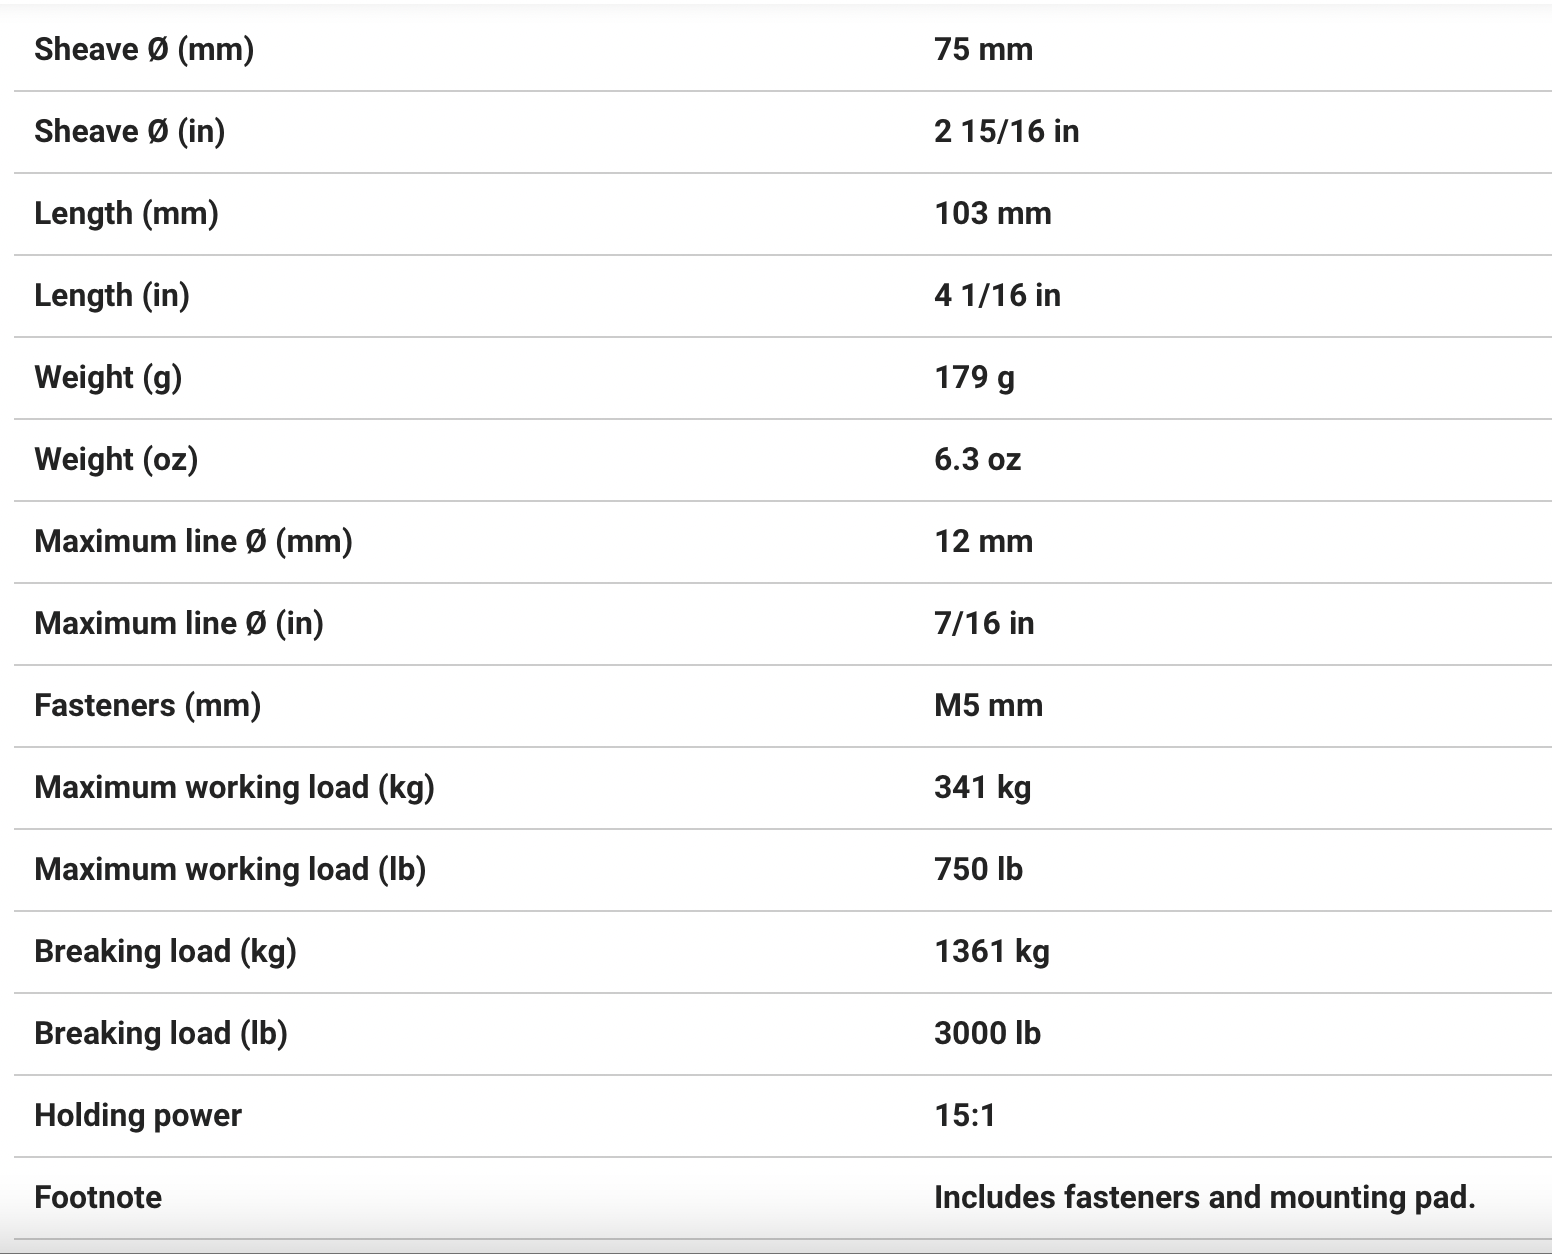Click the "Sheave Ø (mm)" row label
This screenshot has height=1254, width=1552.
pyautogui.click(x=144, y=49)
